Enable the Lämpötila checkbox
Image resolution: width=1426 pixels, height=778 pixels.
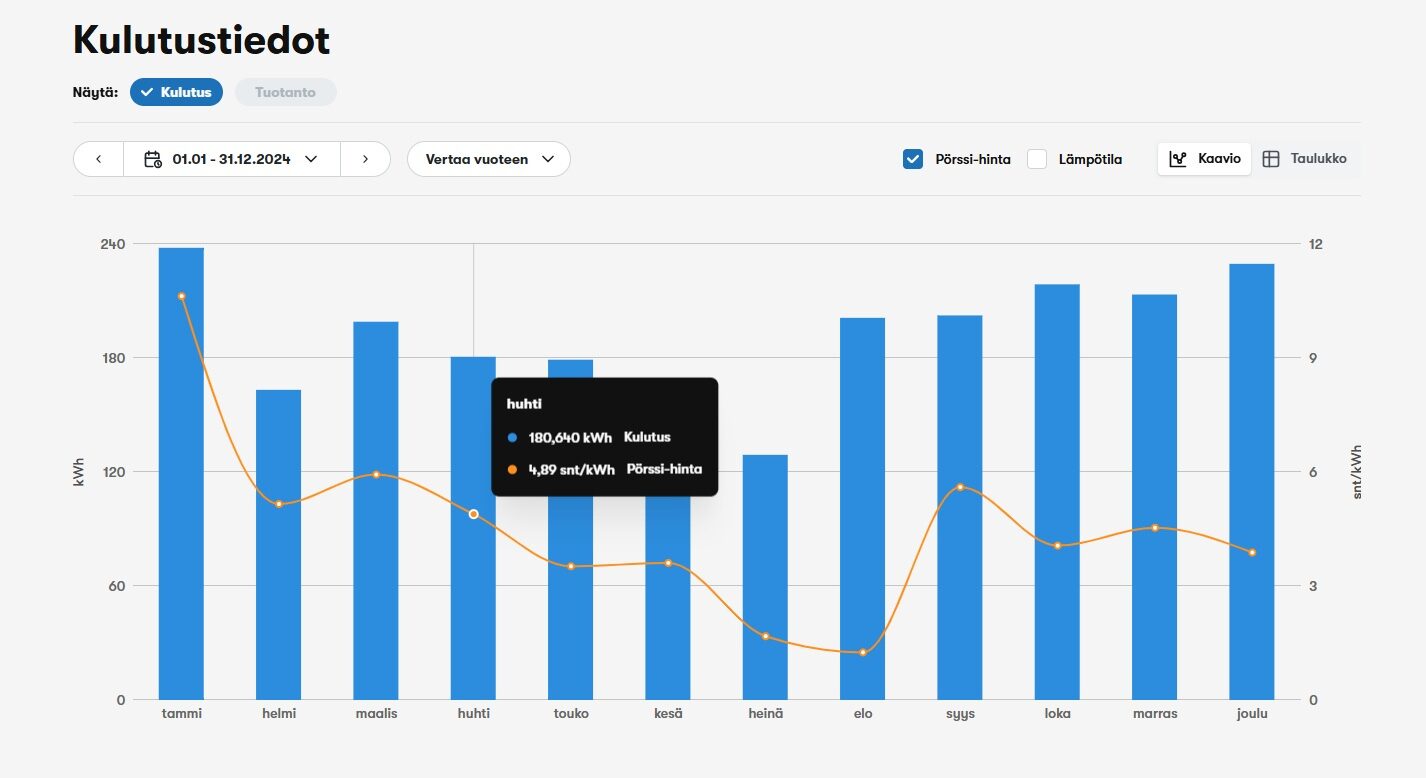pyautogui.click(x=1037, y=159)
